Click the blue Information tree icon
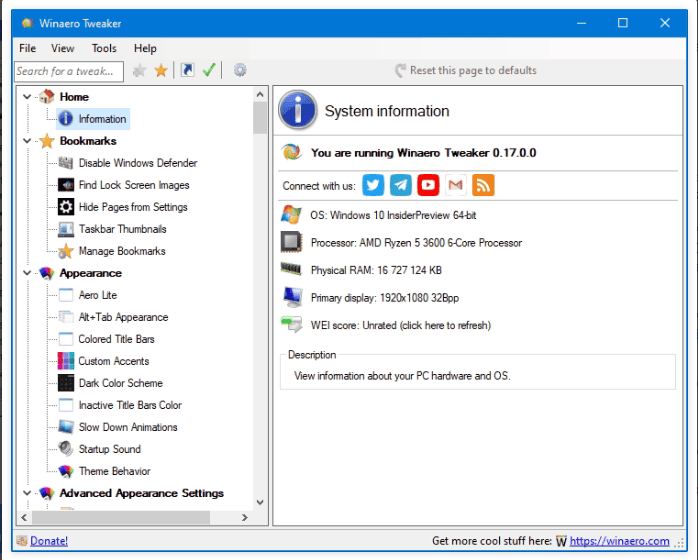This screenshot has width=698, height=560. [65, 119]
